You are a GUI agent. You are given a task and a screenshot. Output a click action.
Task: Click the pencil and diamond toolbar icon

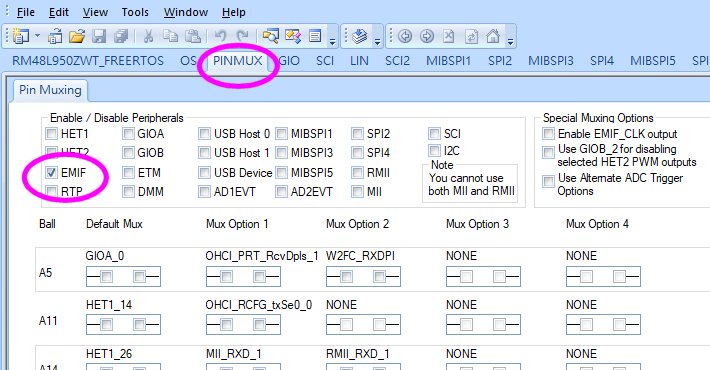point(293,36)
